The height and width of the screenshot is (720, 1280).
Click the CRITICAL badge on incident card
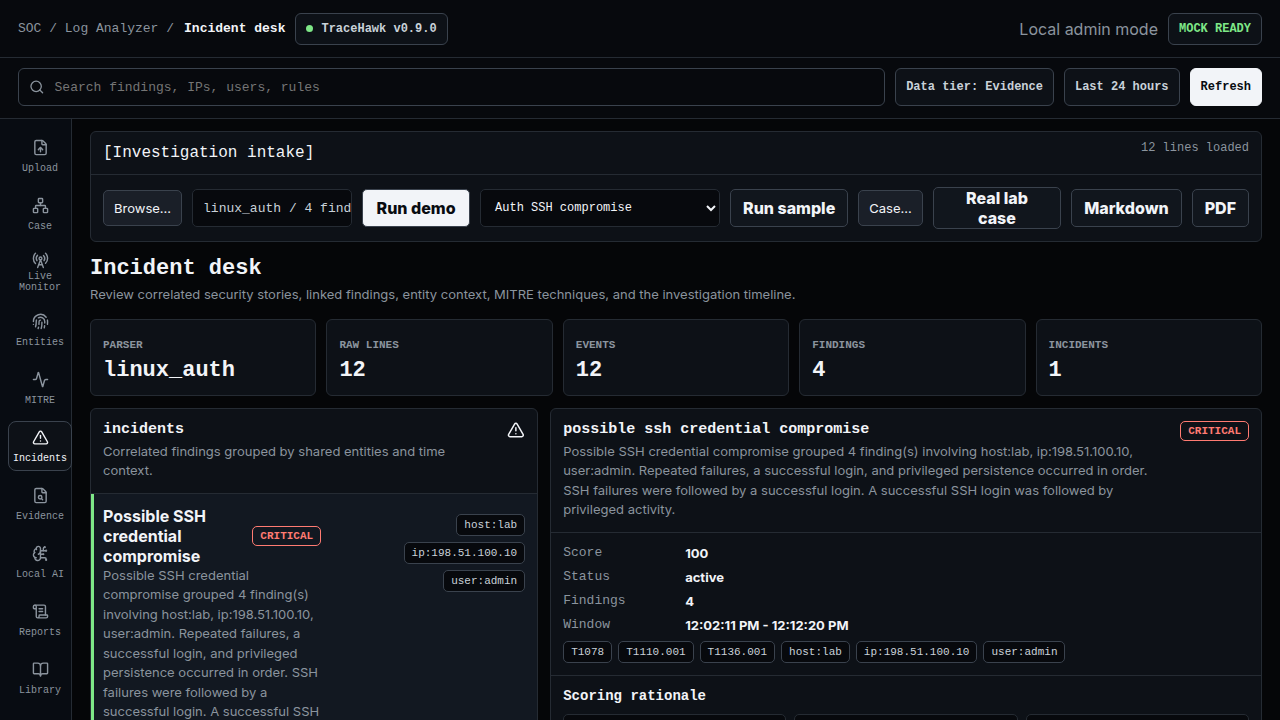[287, 536]
